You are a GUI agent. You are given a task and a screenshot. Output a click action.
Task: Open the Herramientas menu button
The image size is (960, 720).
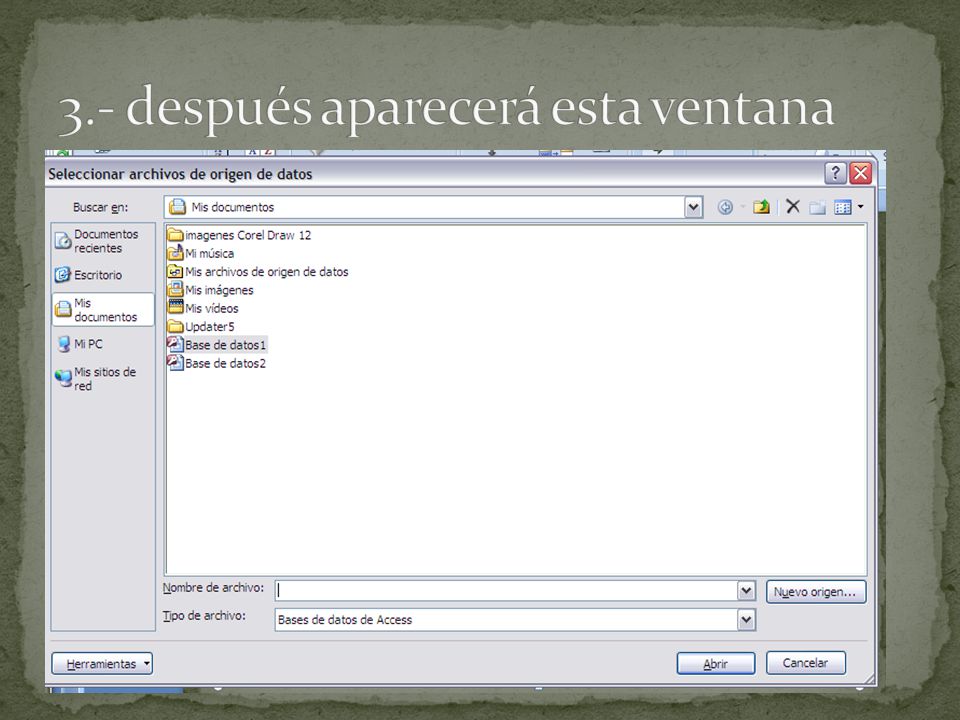[x=102, y=664]
